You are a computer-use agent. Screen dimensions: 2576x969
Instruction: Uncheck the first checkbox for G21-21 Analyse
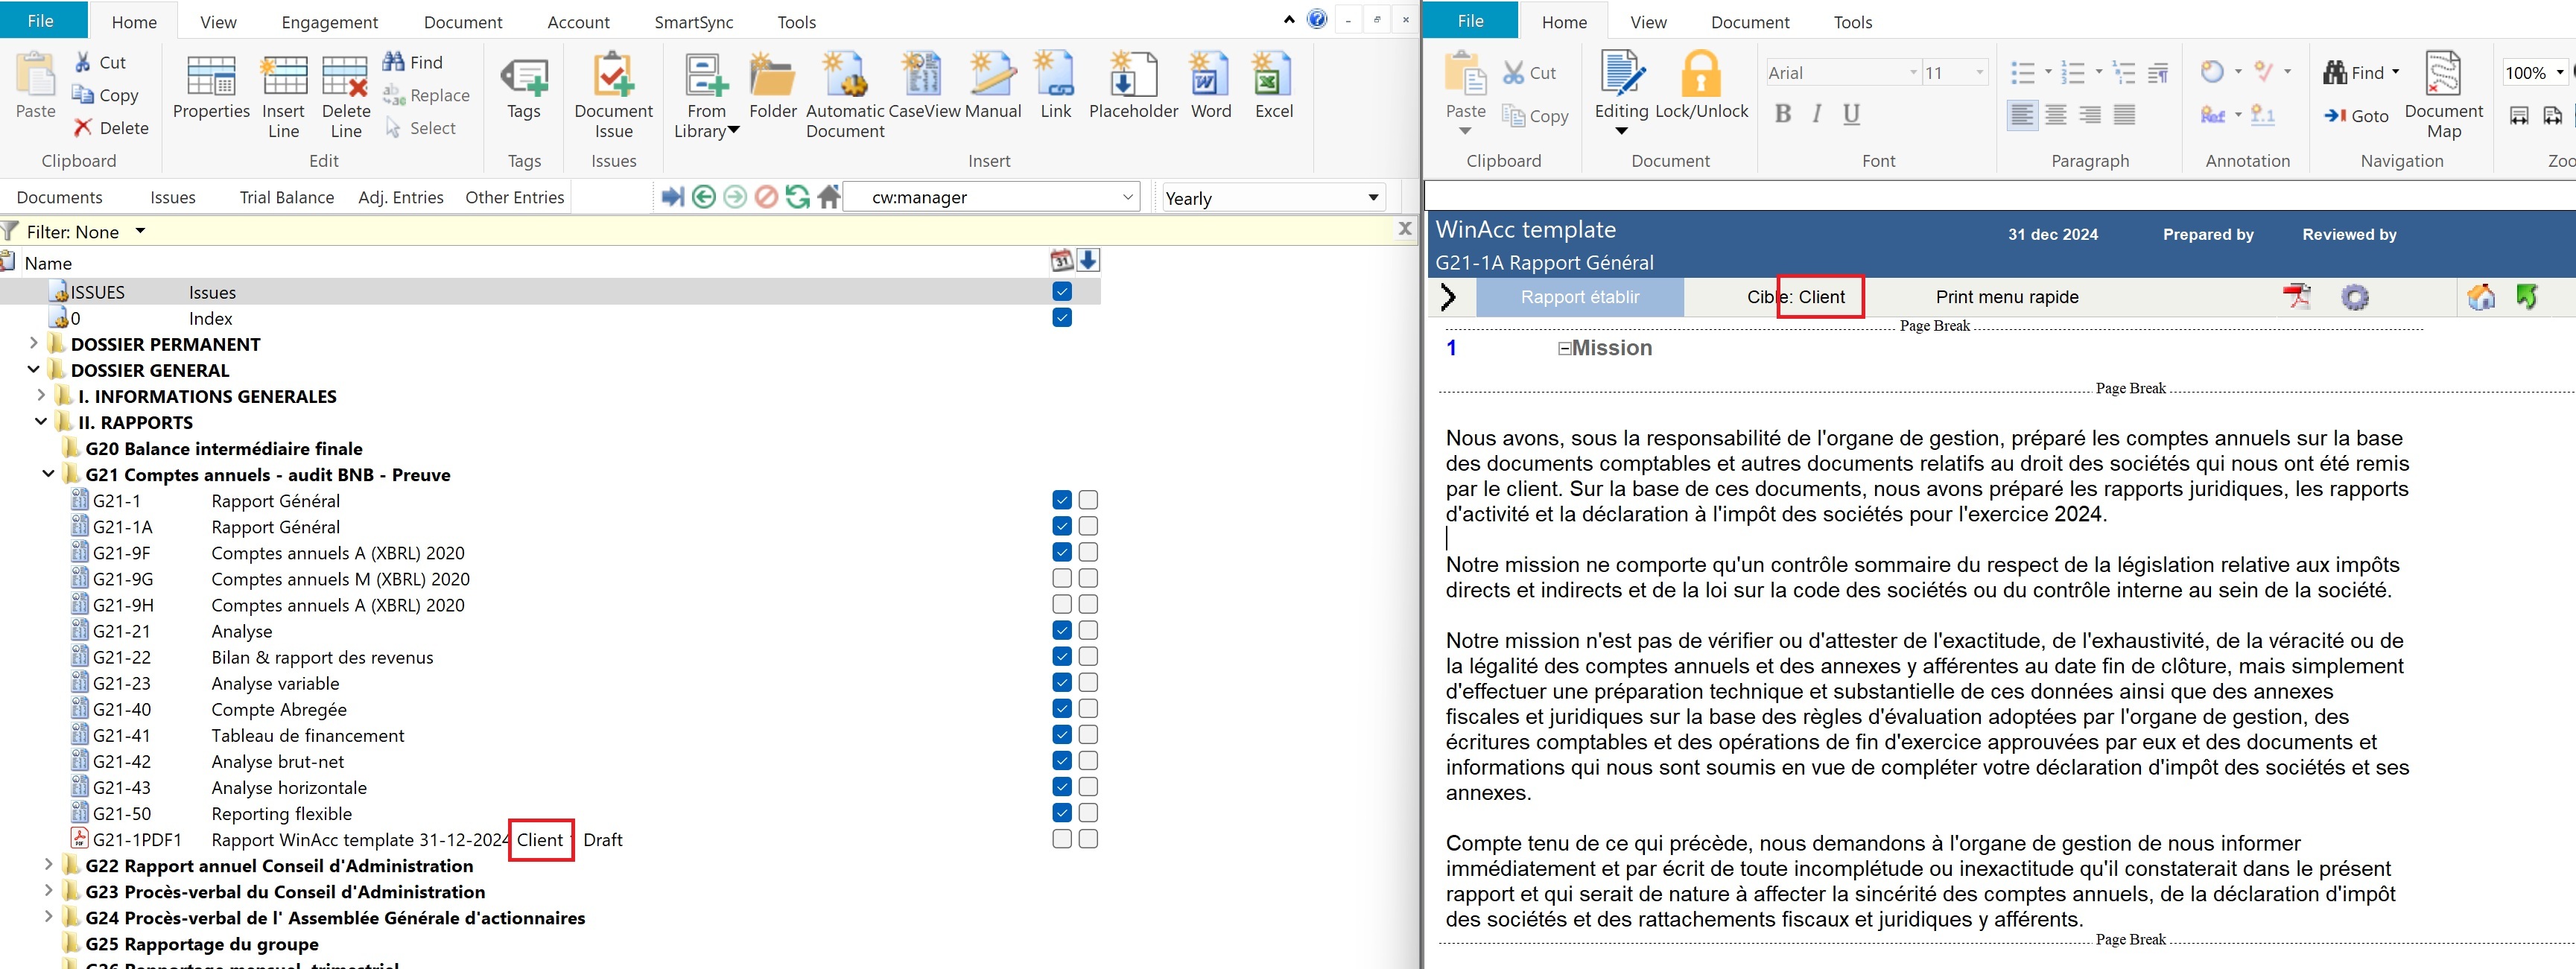1062,631
